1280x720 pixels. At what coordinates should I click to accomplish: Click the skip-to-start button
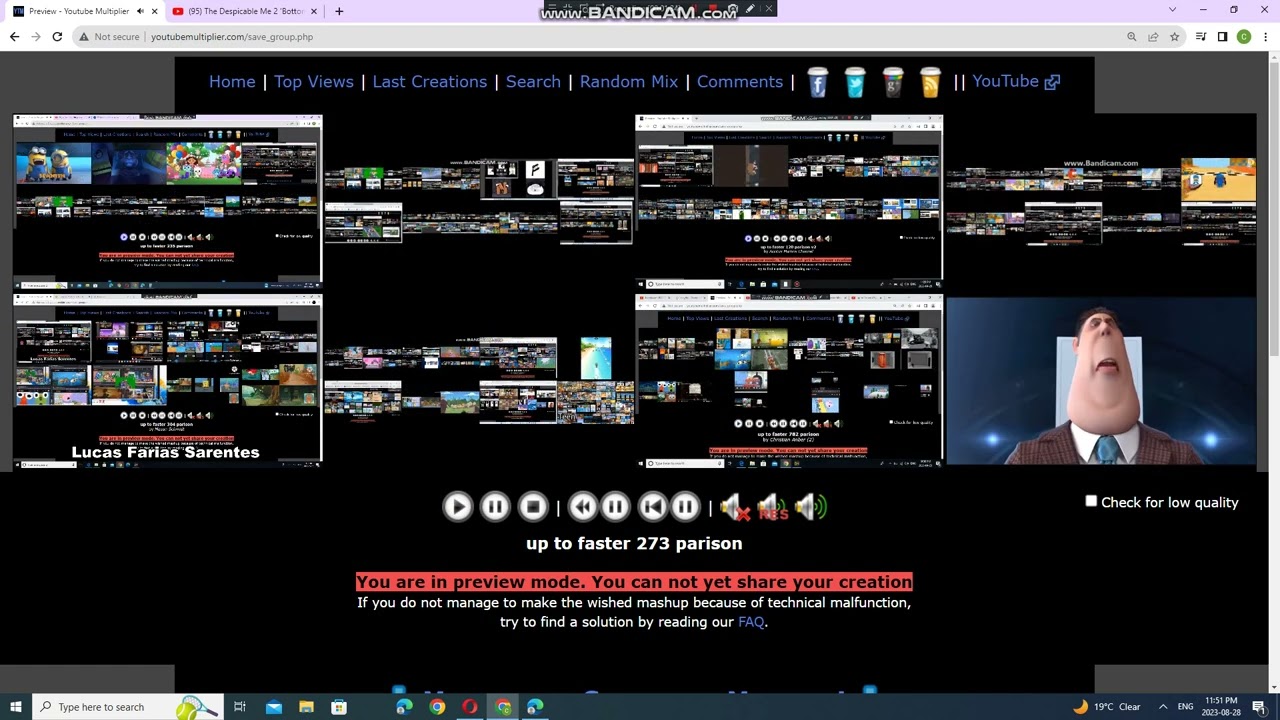(652, 507)
